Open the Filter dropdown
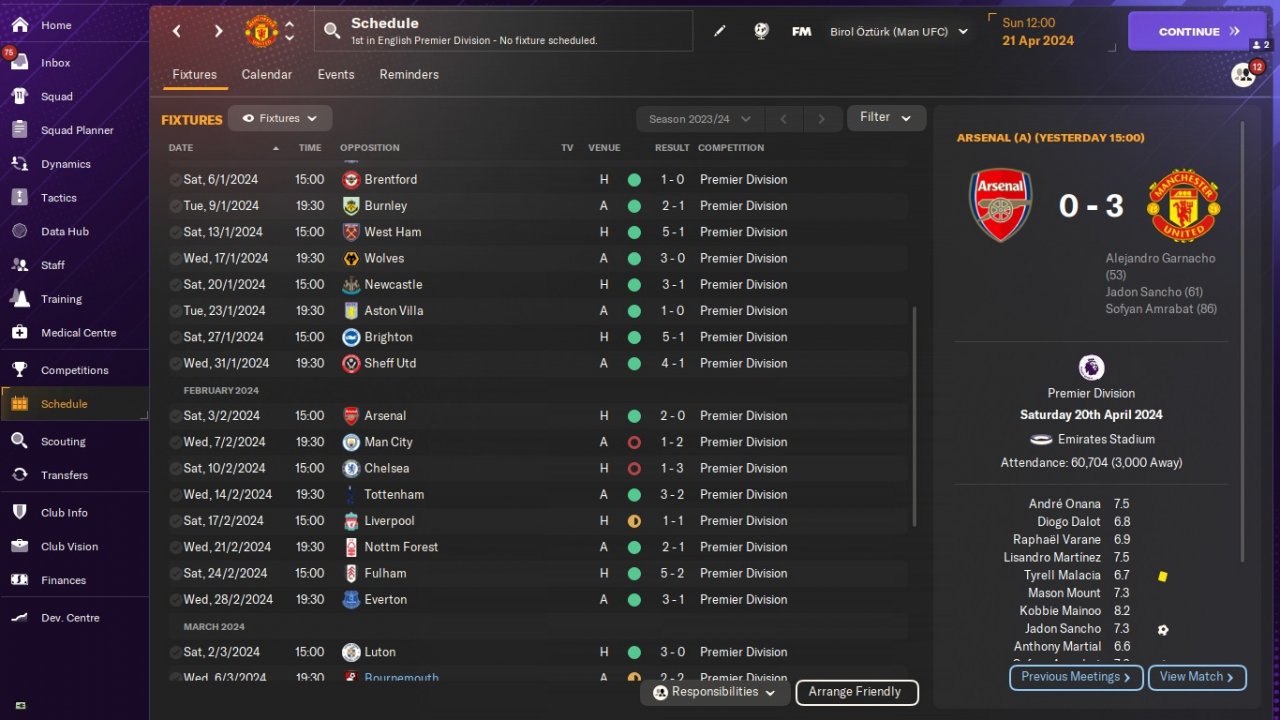Screen dimensions: 1280x720 pos(886,118)
